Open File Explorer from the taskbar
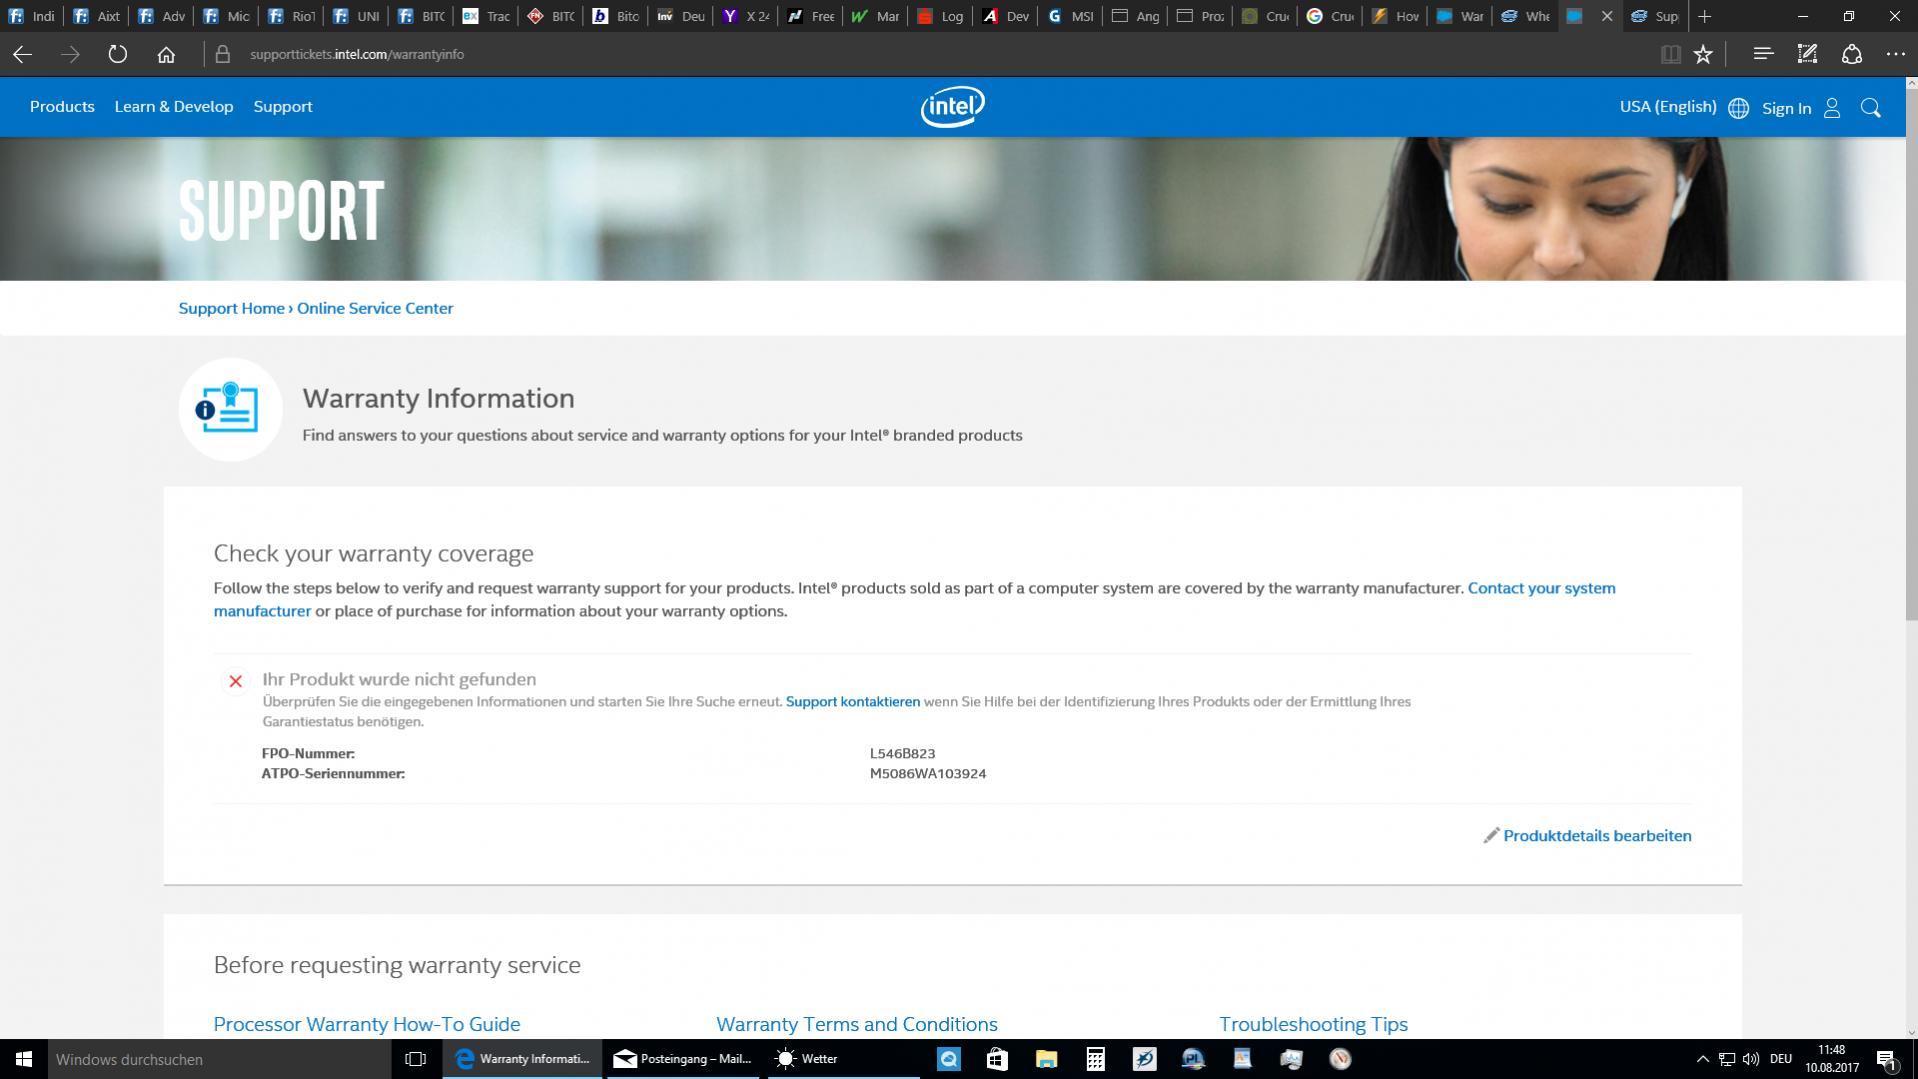This screenshot has width=1918, height=1079. 1046,1059
